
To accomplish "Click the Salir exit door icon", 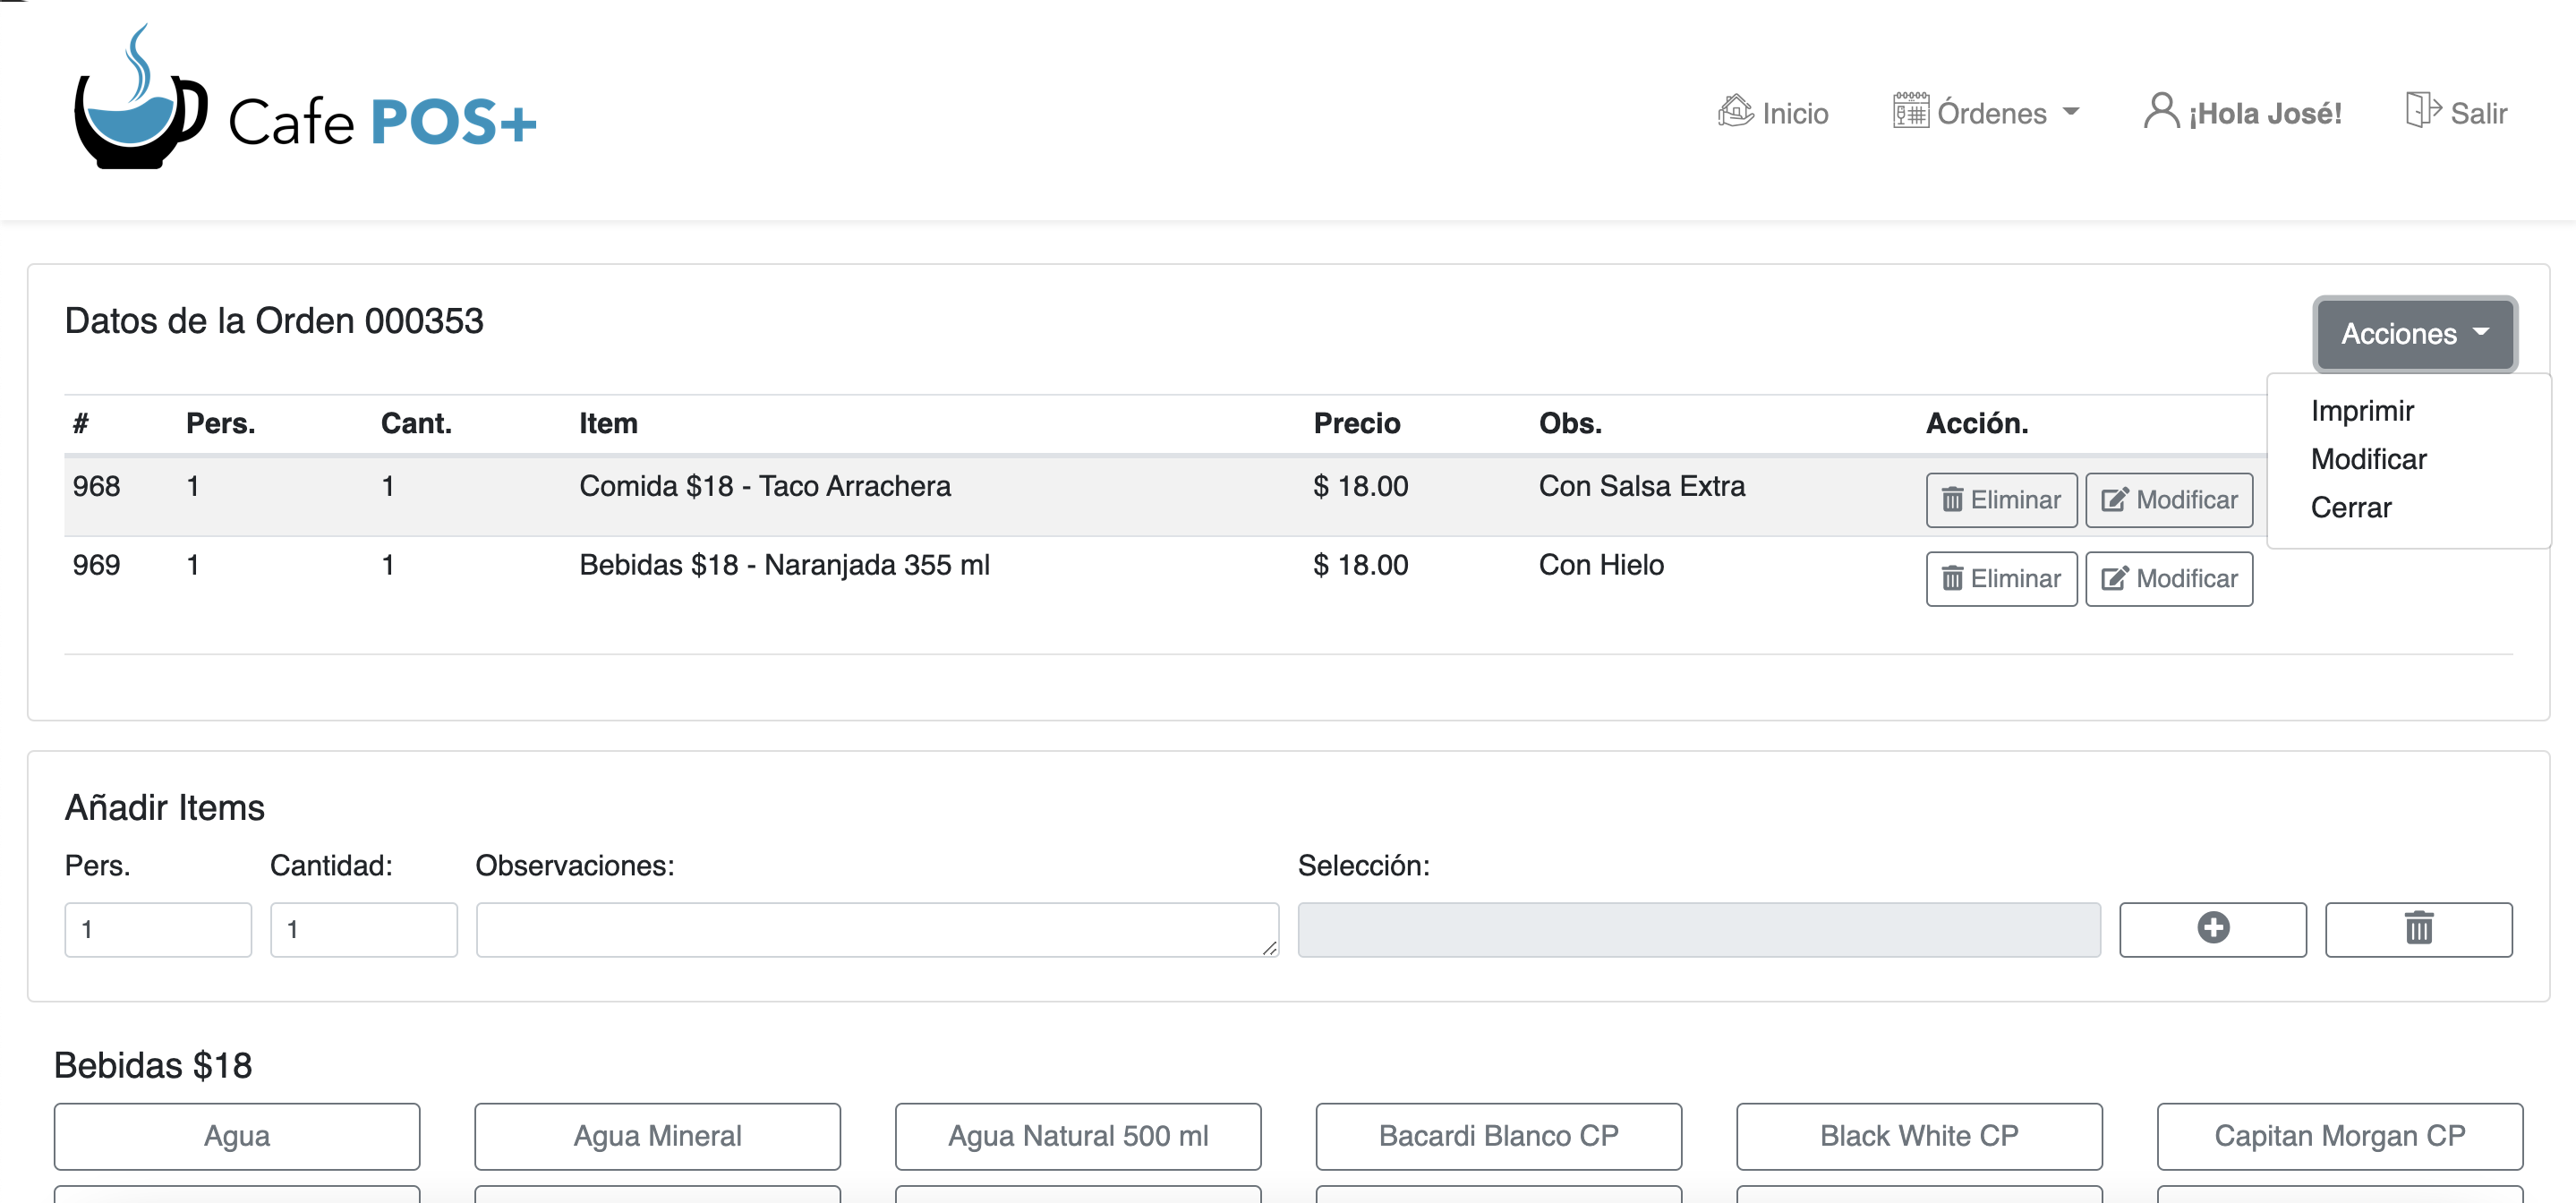I will [x=2422, y=110].
